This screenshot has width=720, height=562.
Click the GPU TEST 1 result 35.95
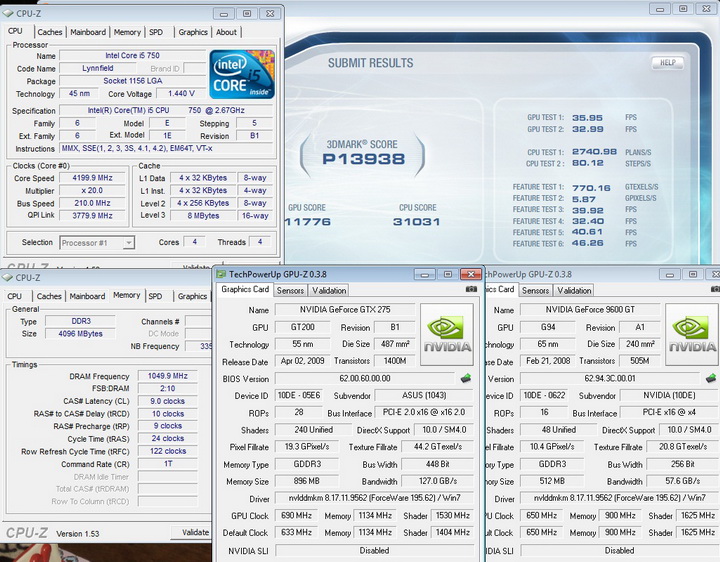coord(587,118)
